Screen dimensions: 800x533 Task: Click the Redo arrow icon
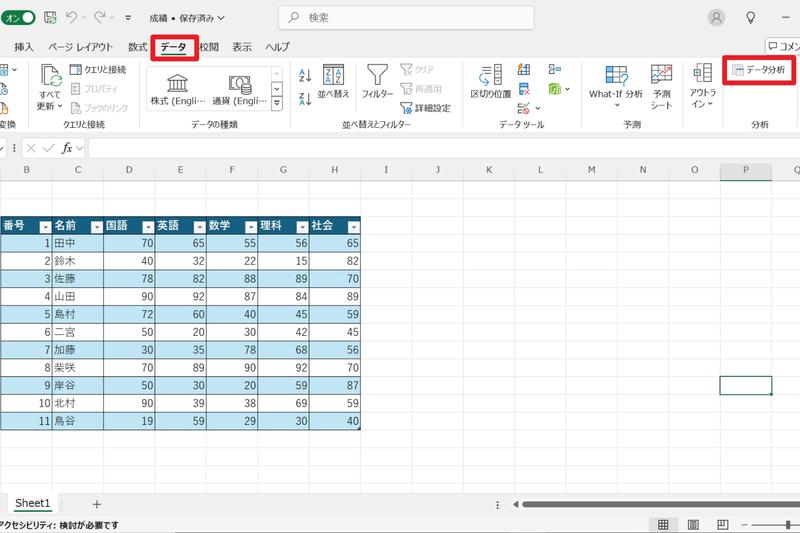100,18
